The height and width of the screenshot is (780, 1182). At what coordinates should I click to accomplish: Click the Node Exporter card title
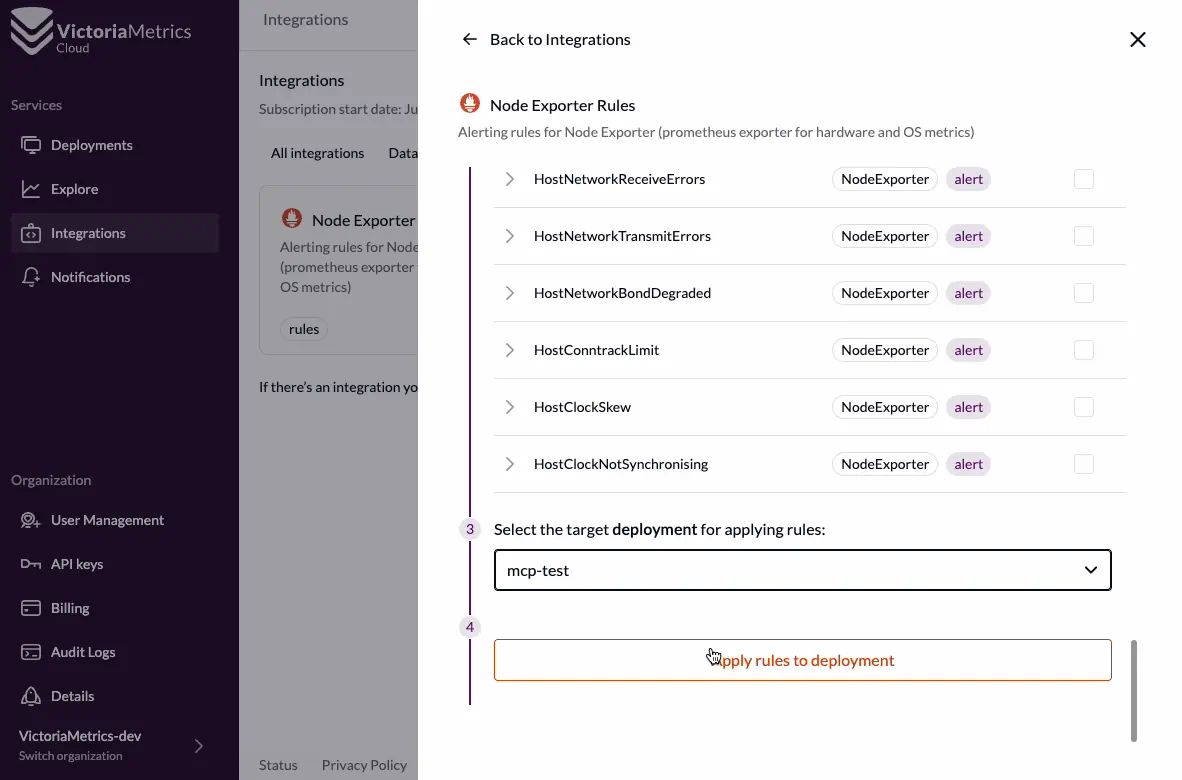pos(363,220)
